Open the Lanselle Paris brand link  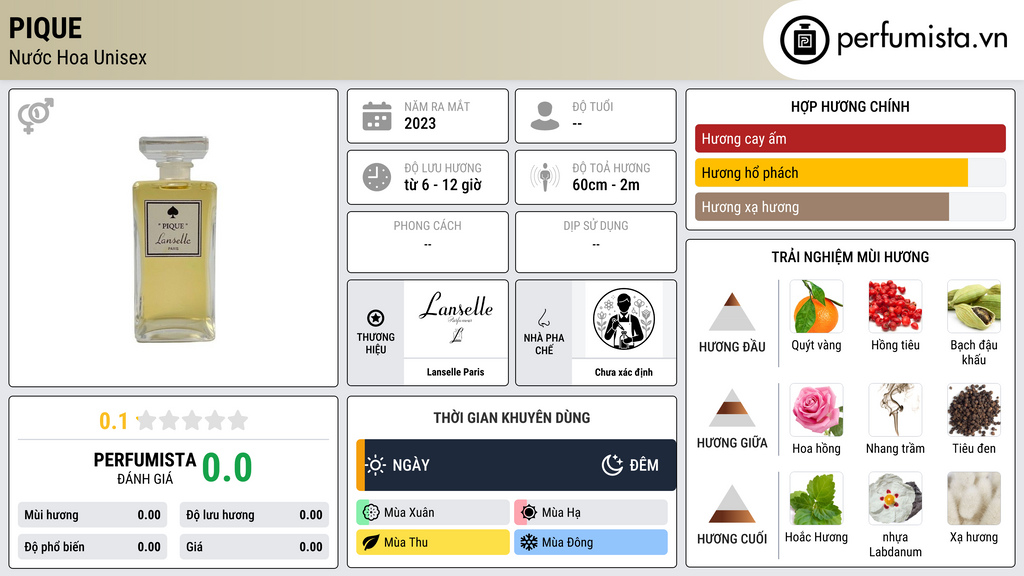tap(456, 372)
